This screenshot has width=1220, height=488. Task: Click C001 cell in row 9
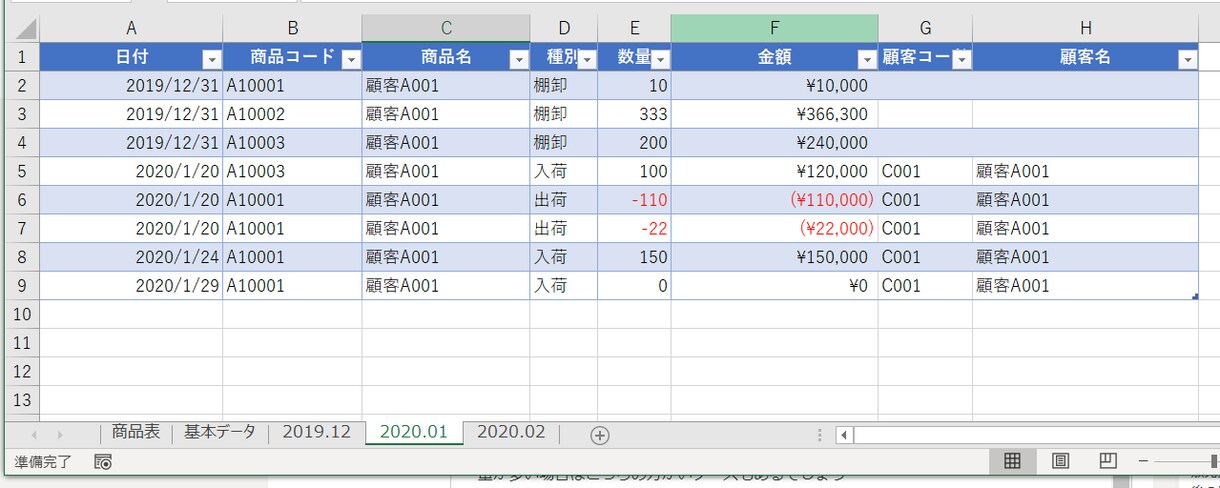pos(925,286)
